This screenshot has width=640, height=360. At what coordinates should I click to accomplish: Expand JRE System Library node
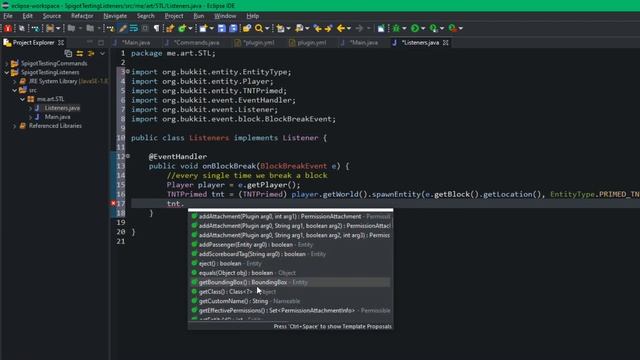tap(15, 82)
